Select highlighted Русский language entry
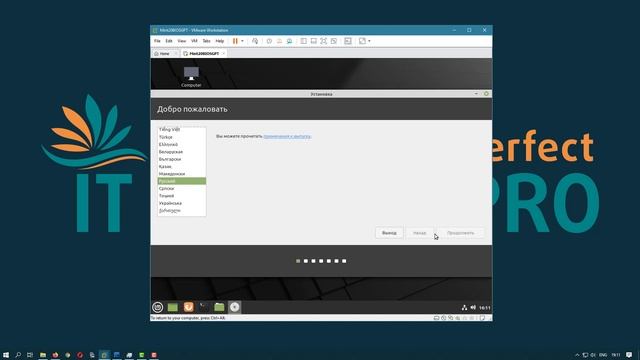Viewport: 640px width, 360px height. click(x=182, y=181)
